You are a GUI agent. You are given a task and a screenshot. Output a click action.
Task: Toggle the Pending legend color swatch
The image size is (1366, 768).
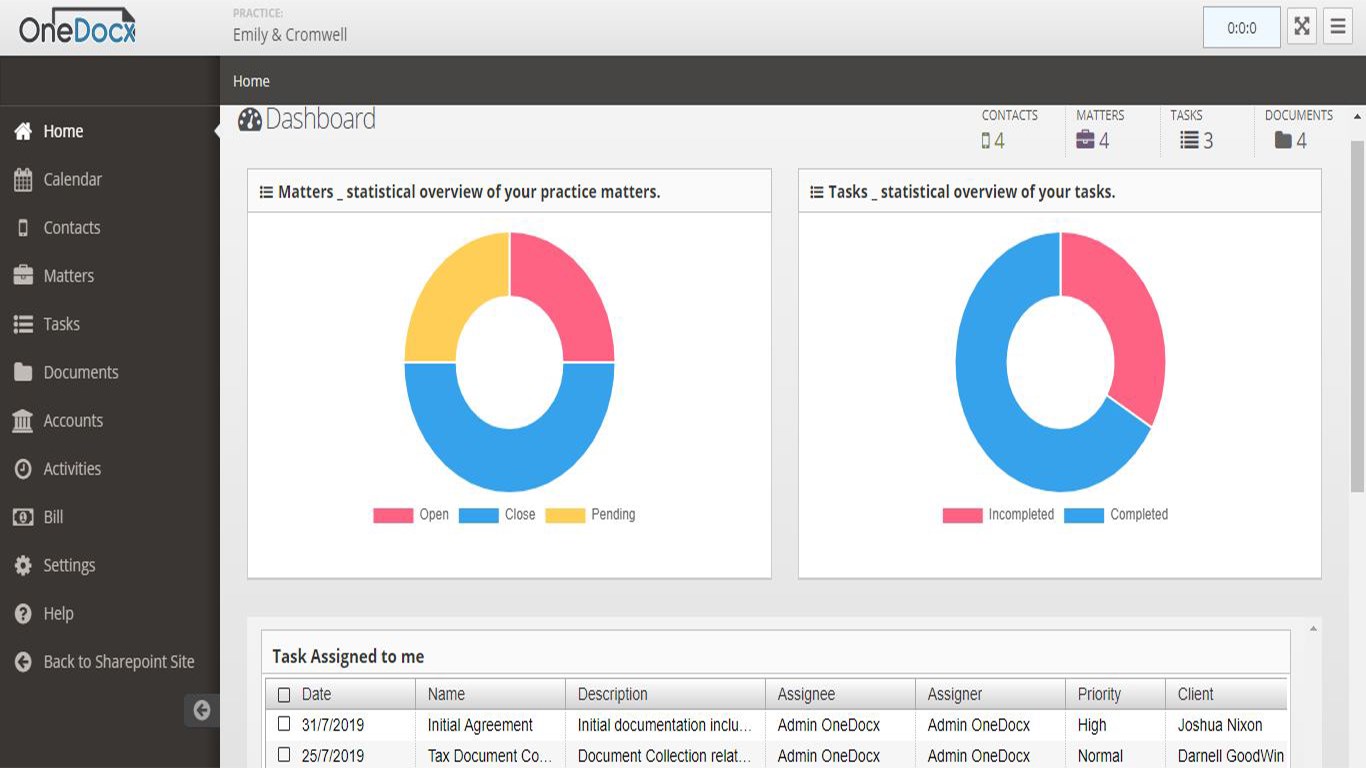tap(565, 515)
